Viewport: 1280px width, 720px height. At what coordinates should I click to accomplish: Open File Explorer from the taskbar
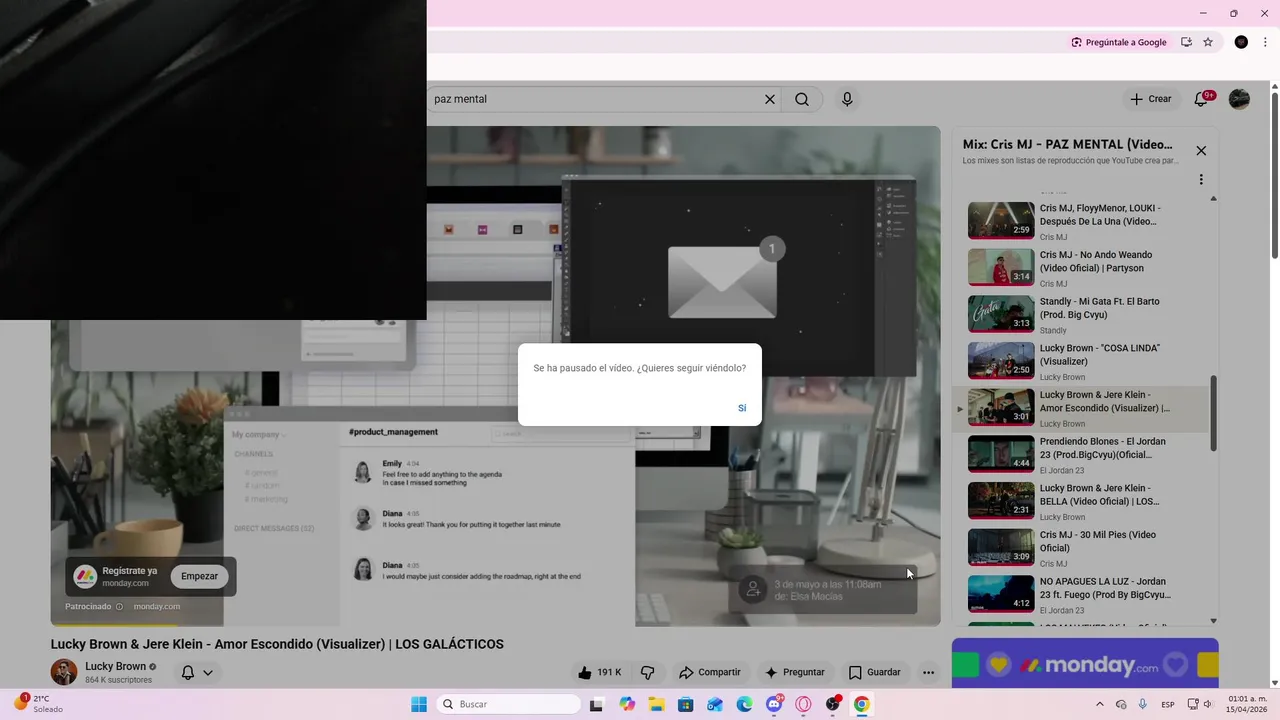pos(656,704)
